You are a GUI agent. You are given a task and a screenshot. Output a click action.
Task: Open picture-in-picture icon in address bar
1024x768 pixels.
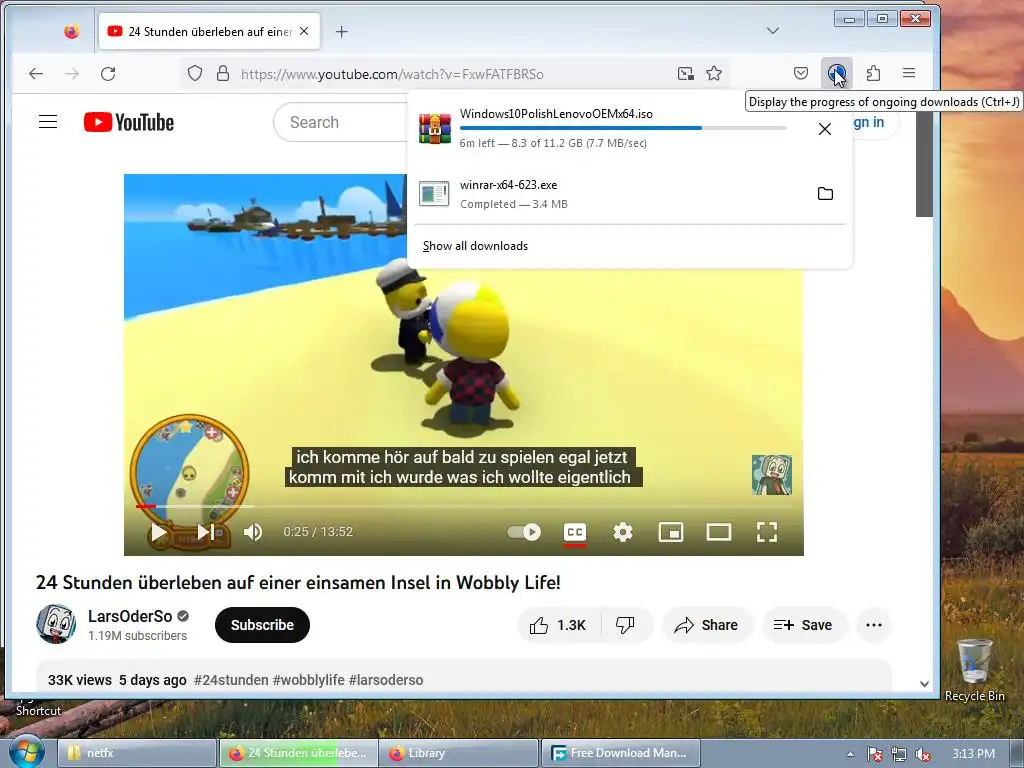(685, 73)
